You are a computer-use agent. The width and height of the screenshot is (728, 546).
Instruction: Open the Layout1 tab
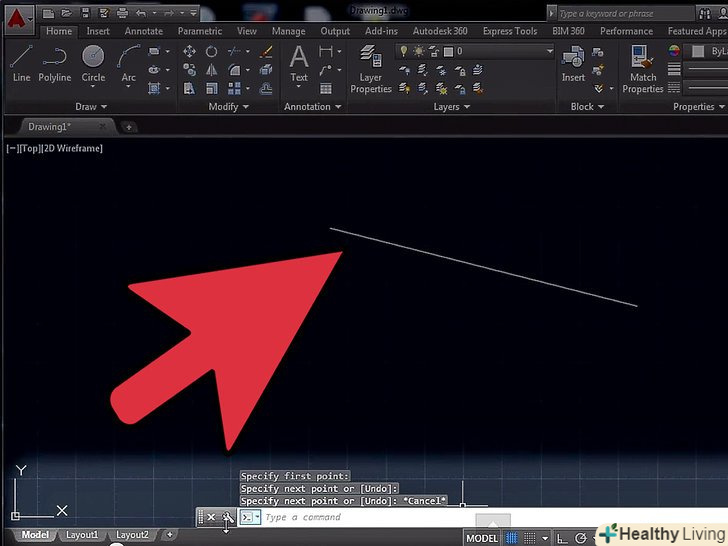pyautogui.click(x=82, y=535)
